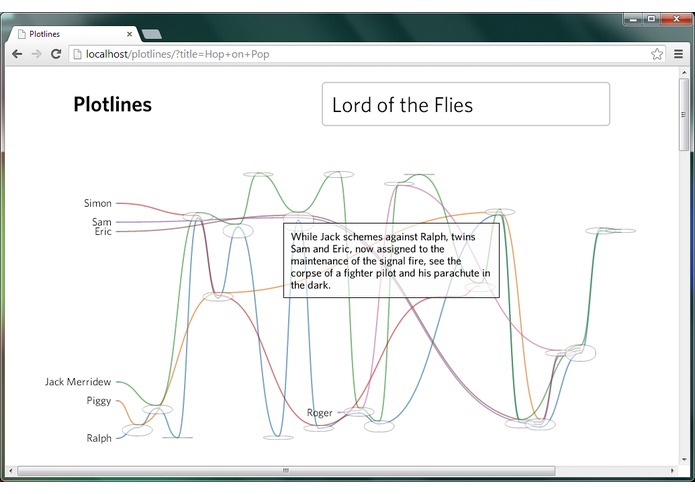Viewport: 695px width, 494px height.
Task: Select the Simon character label
Action: [x=98, y=203]
